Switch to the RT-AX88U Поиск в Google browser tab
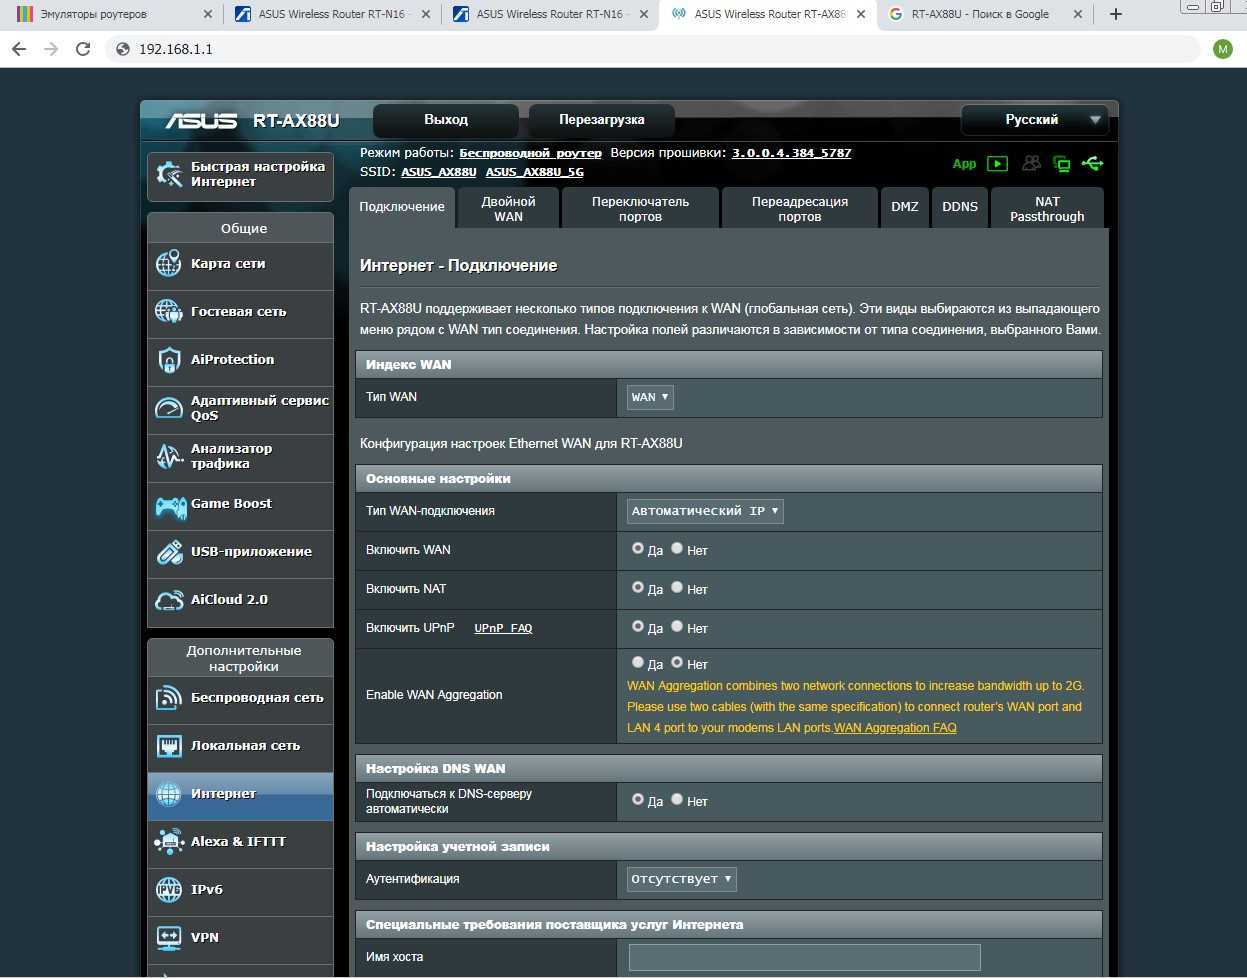 (984, 14)
